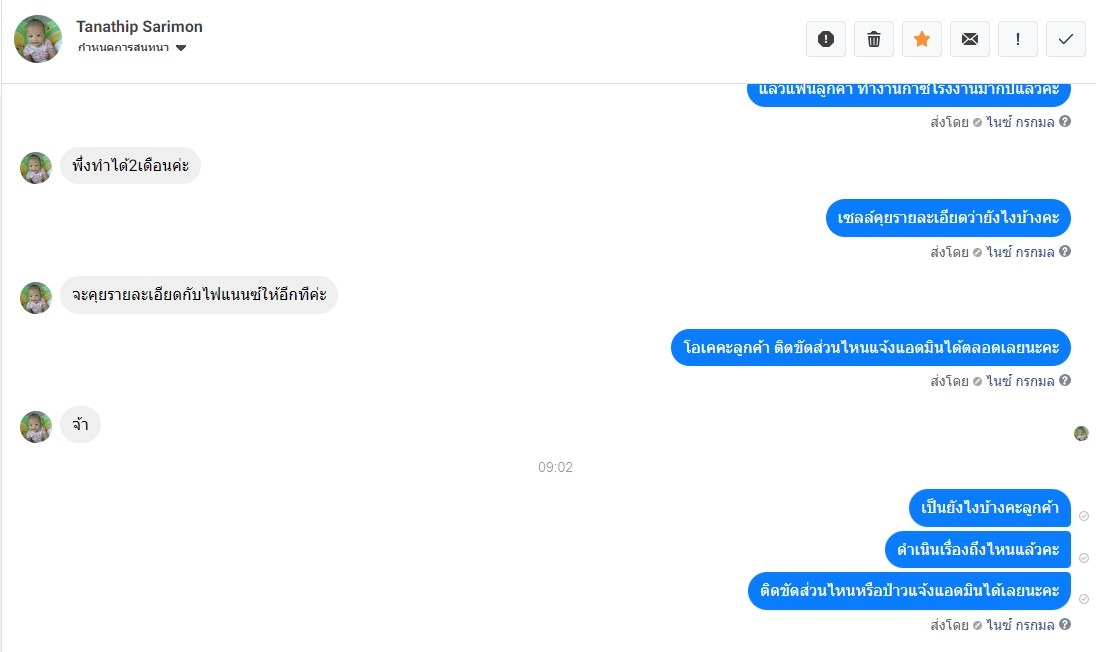Click the delivered check beside เป็นยังไงบ้างคะลูกค้า
1096x652 pixels.
click(1083, 516)
